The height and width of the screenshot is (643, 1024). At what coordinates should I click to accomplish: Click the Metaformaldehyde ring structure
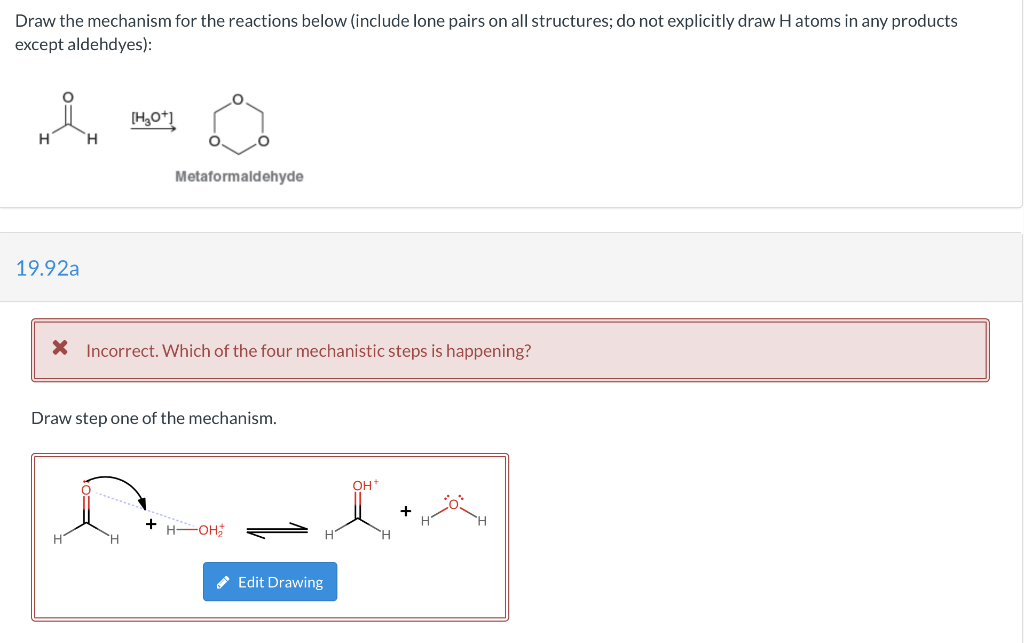(x=238, y=125)
